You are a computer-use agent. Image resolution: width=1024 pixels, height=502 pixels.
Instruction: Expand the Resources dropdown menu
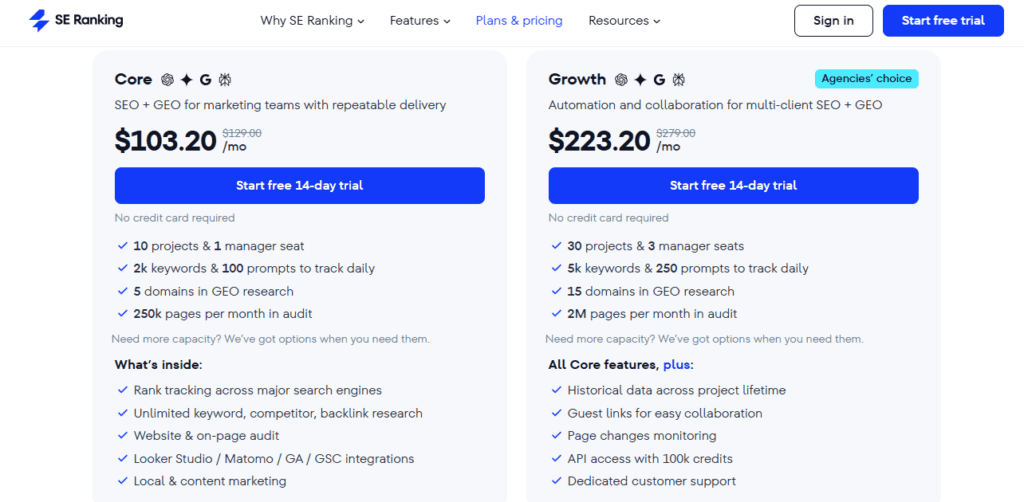(x=624, y=21)
